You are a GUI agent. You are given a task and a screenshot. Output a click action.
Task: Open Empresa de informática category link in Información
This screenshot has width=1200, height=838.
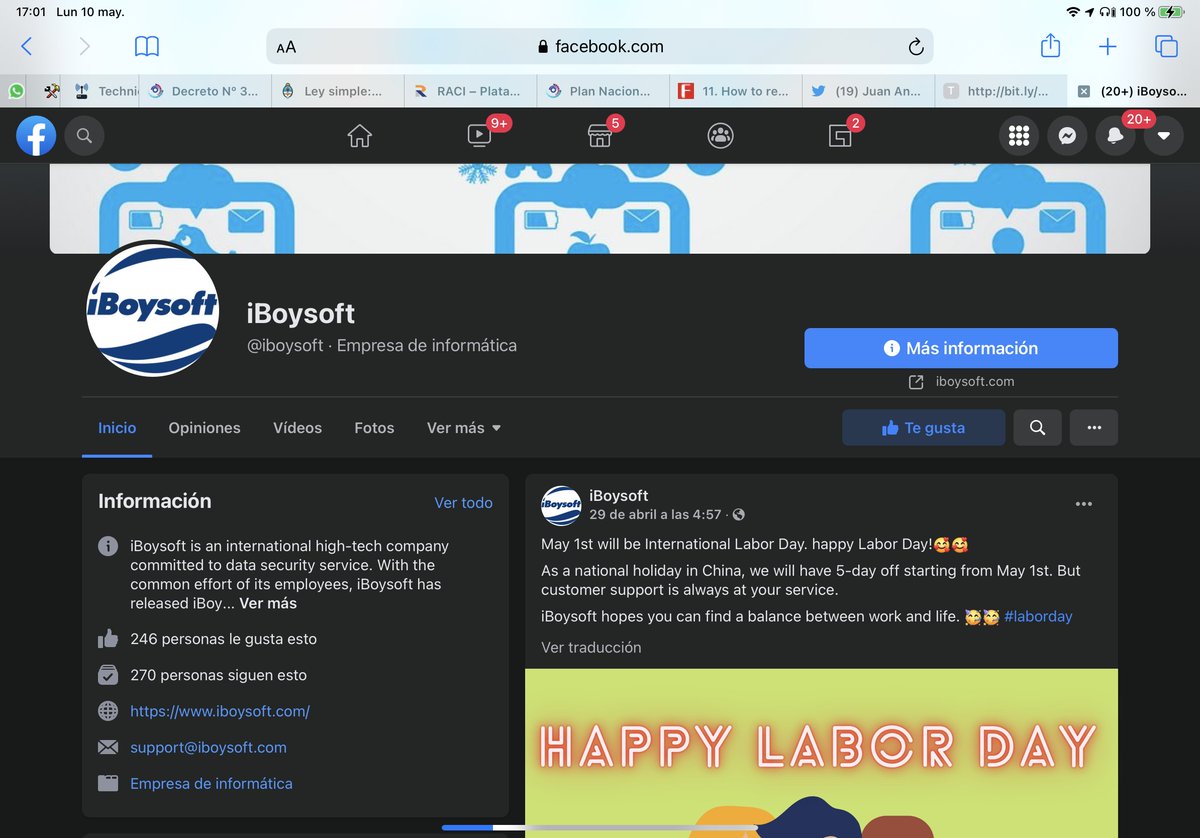tap(211, 783)
